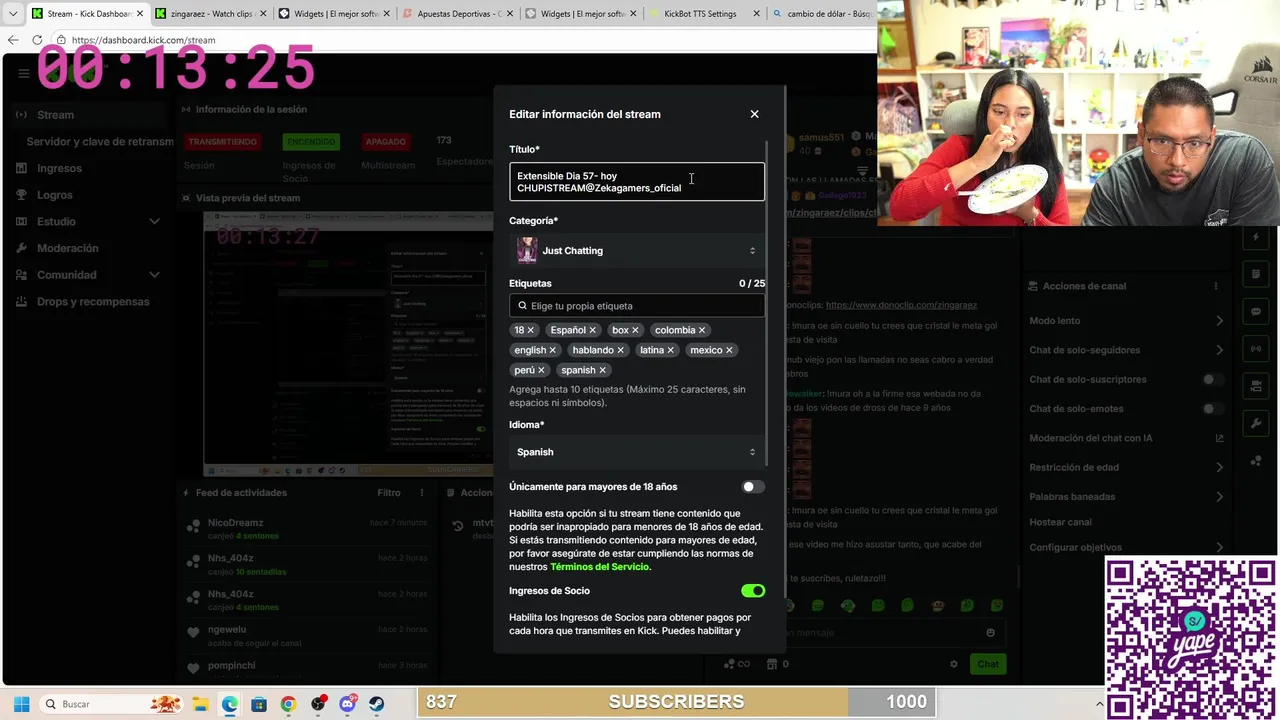Screen dimensions: 1280x720
Task: Toggle Chat de solo-emotes
Action: click(x=1213, y=409)
